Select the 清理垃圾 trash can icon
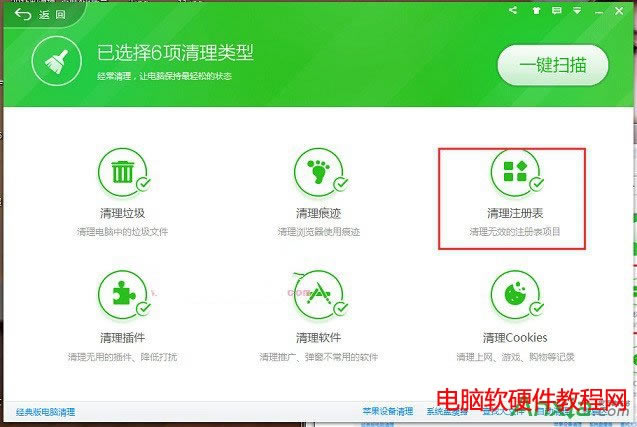 [x=122, y=172]
